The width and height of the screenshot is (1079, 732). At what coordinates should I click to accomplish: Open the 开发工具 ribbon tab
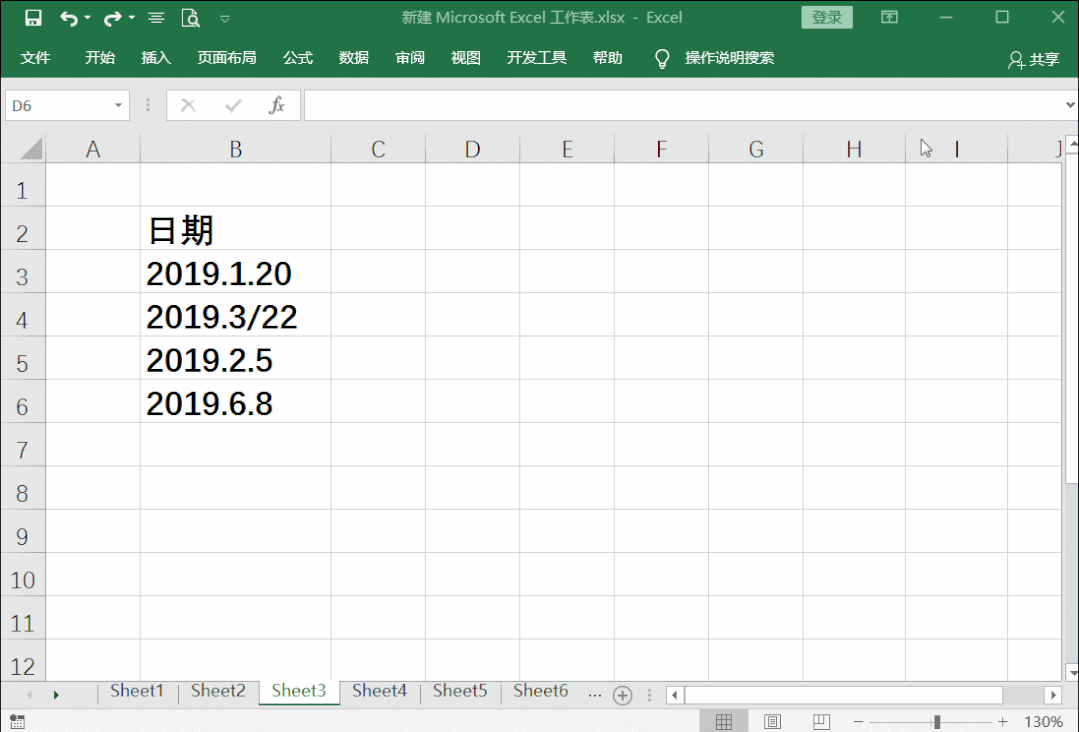(537, 58)
